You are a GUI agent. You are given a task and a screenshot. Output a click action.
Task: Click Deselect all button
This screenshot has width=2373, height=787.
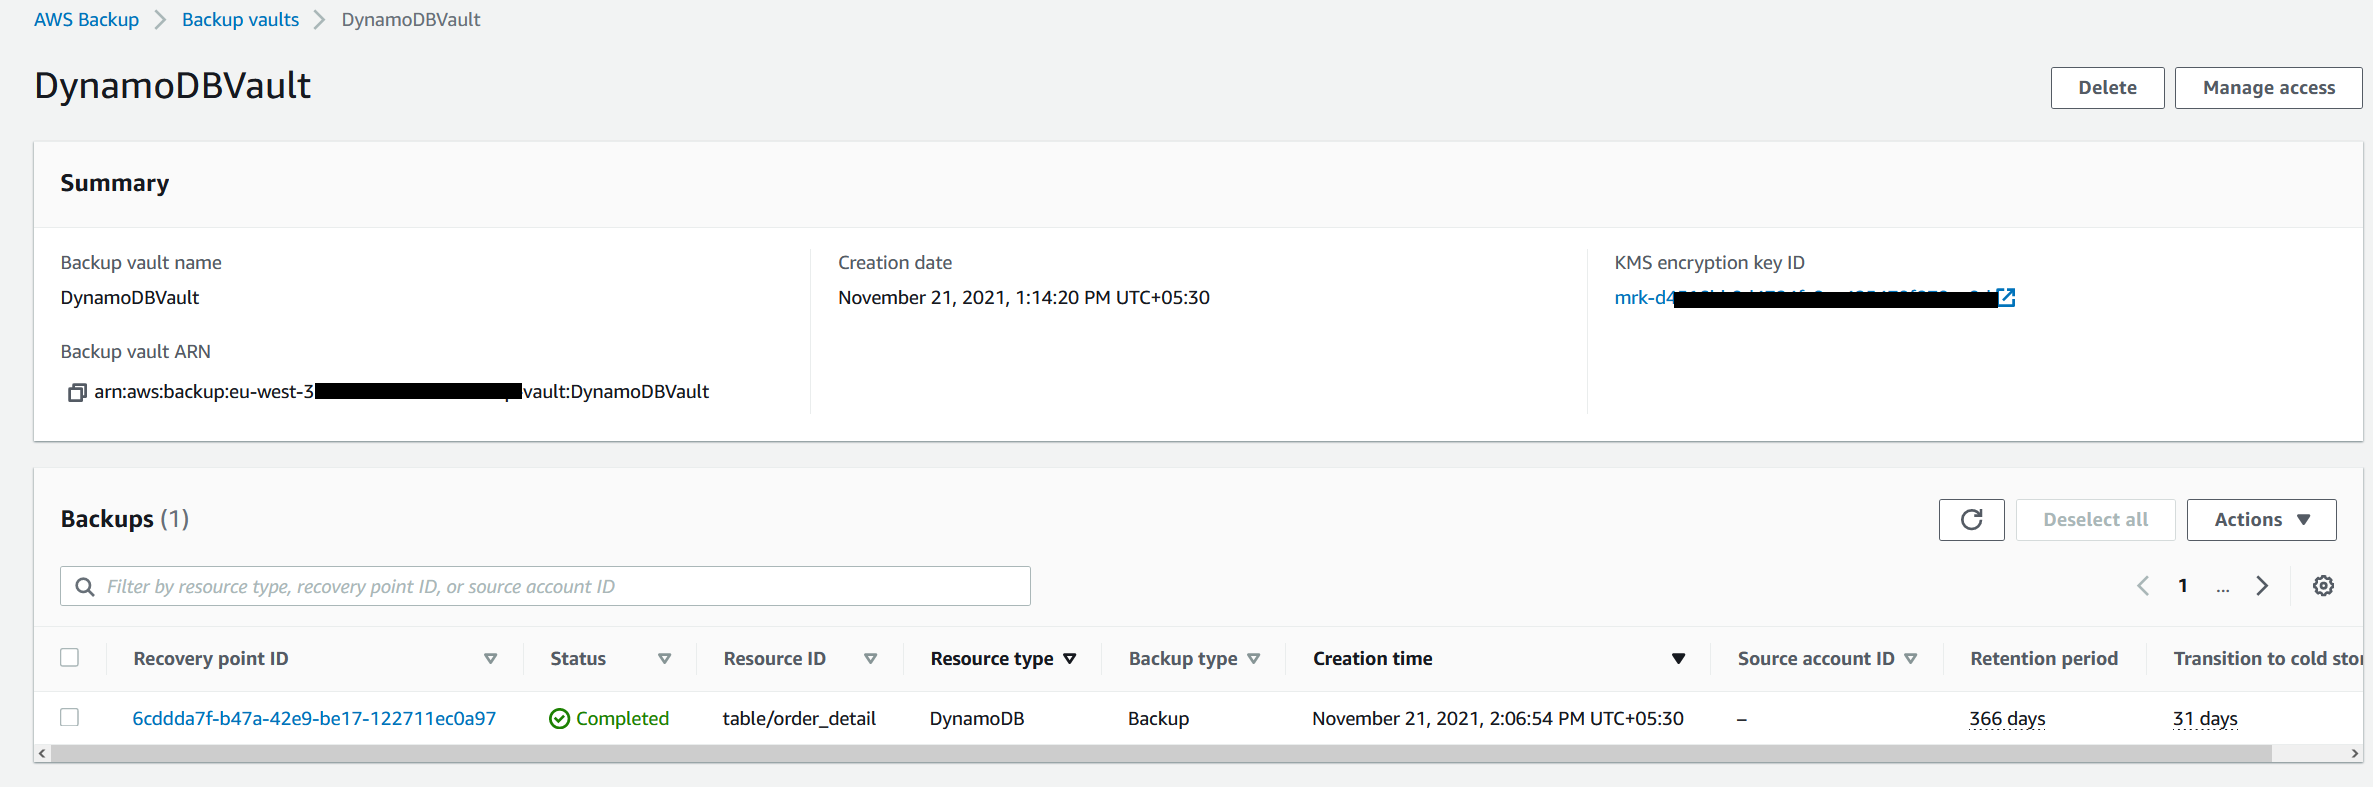2095,520
